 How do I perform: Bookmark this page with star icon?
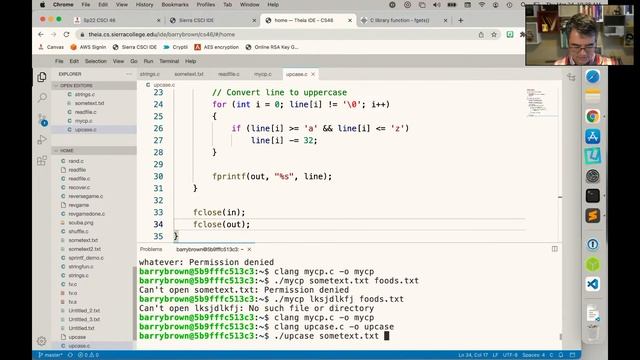point(494,35)
